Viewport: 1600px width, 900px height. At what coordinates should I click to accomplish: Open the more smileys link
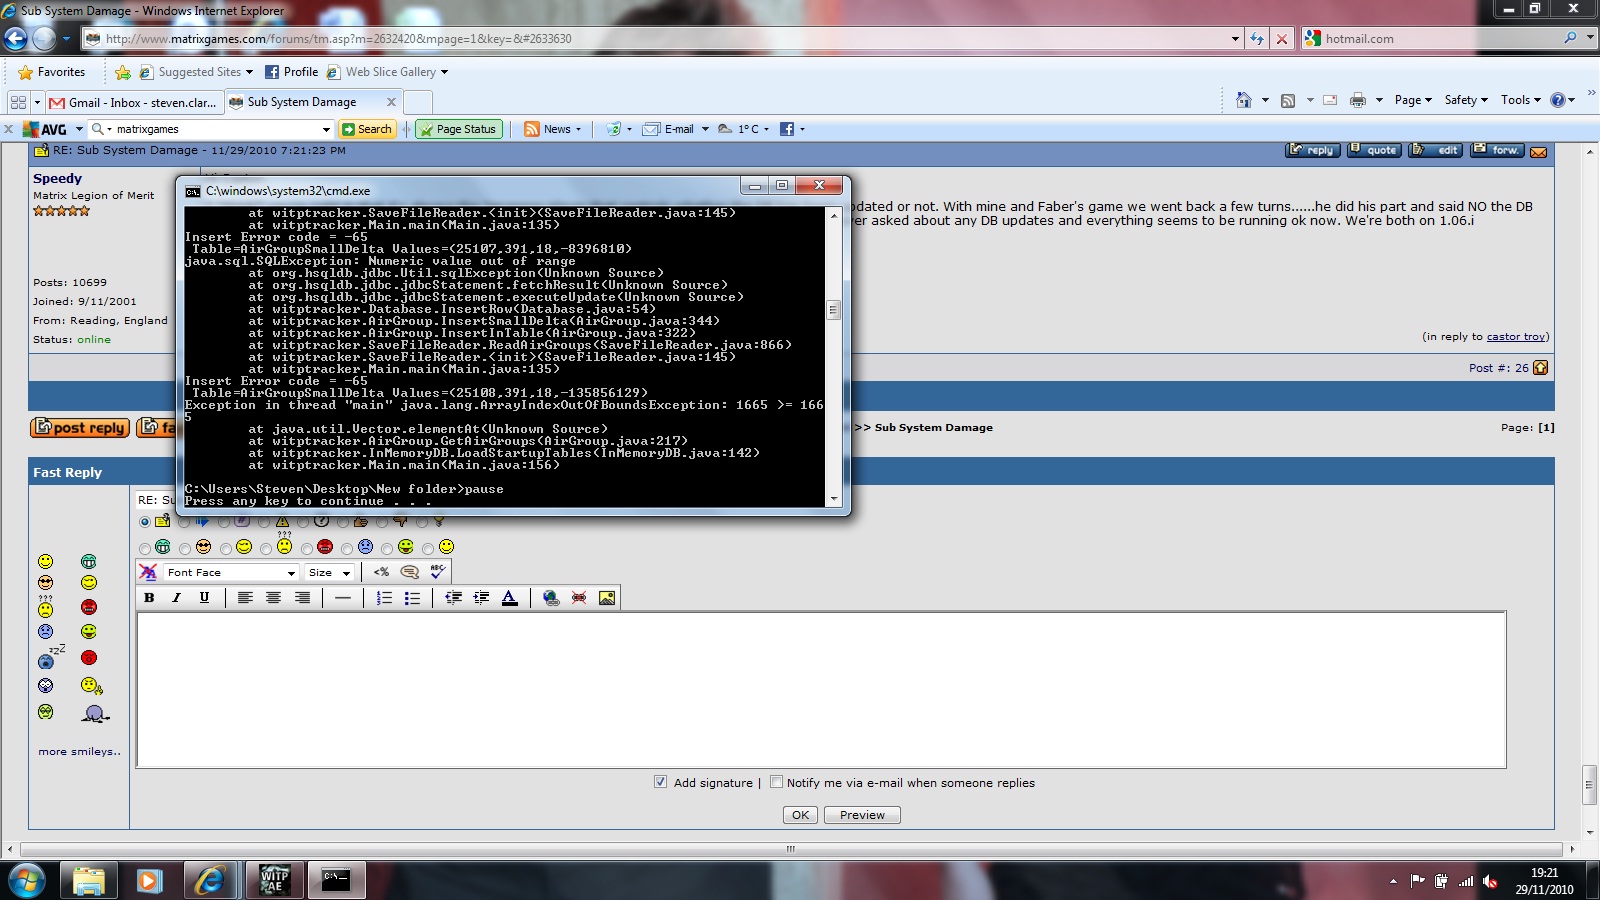click(x=80, y=752)
